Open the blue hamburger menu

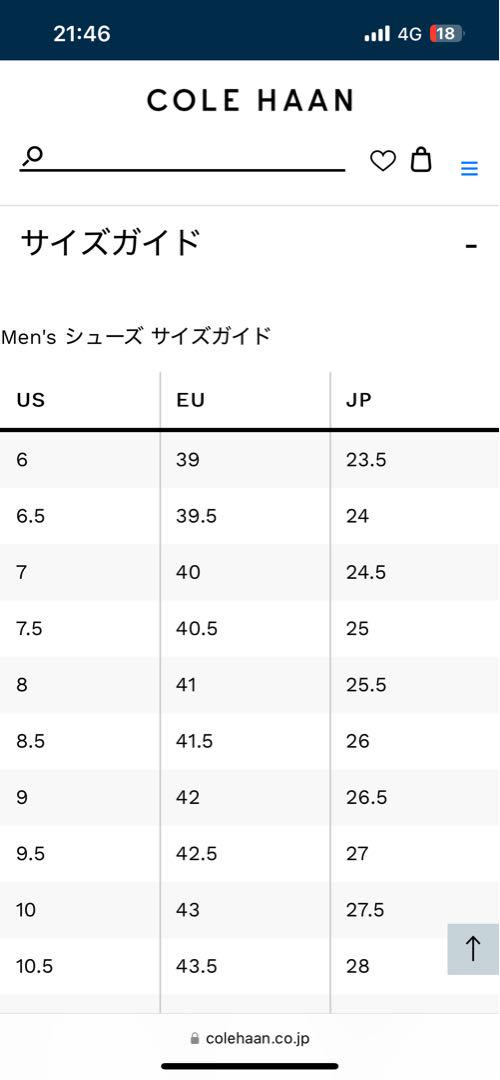click(x=469, y=168)
